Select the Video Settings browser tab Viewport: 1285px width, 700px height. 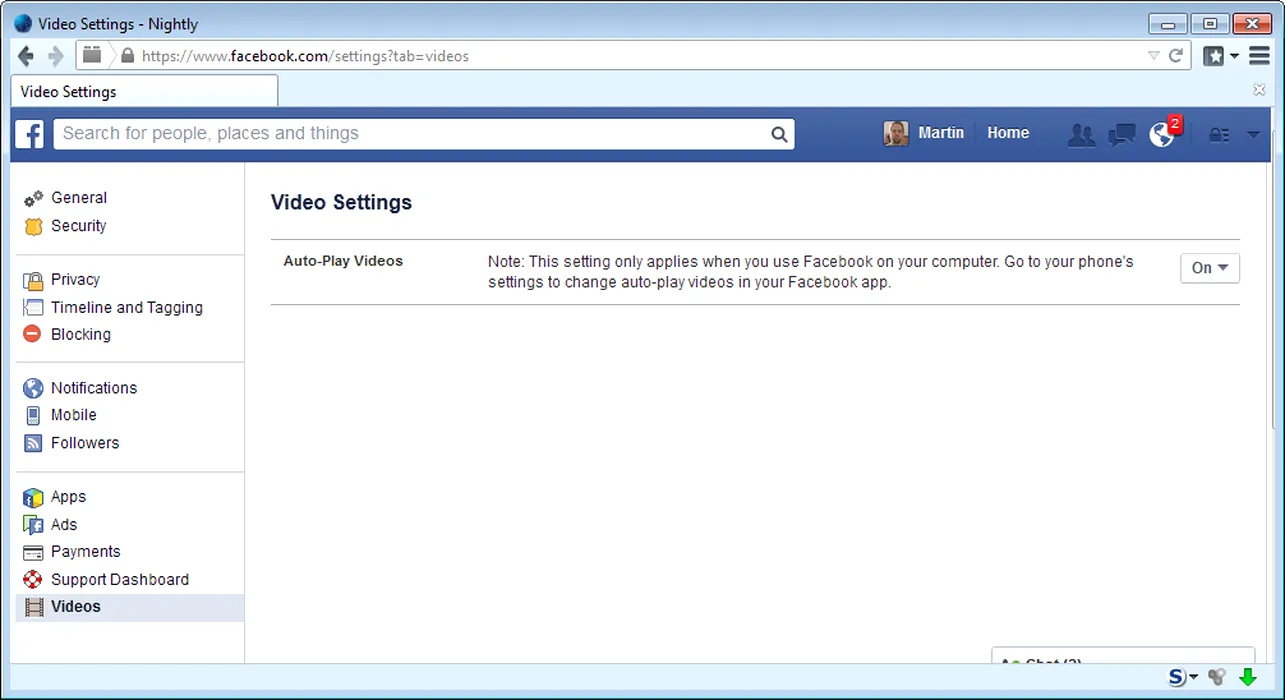click(144, 91)
